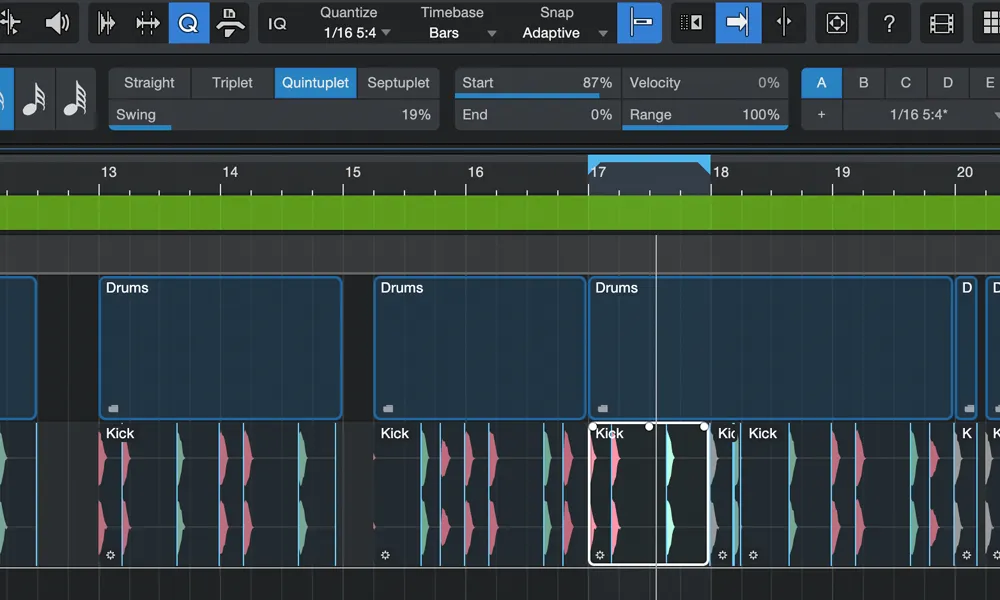Toggle Cursor follows edit position icon

(784, 23)
